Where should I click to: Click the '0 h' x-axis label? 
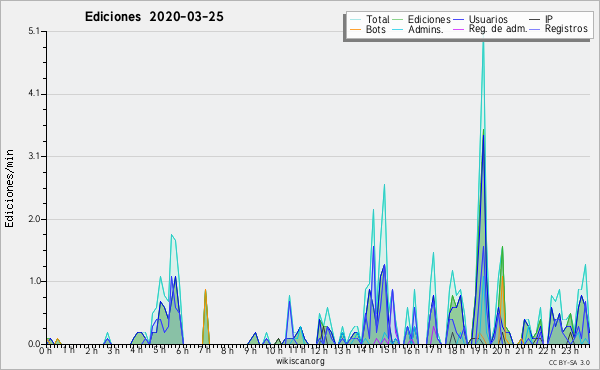(46, 351)
